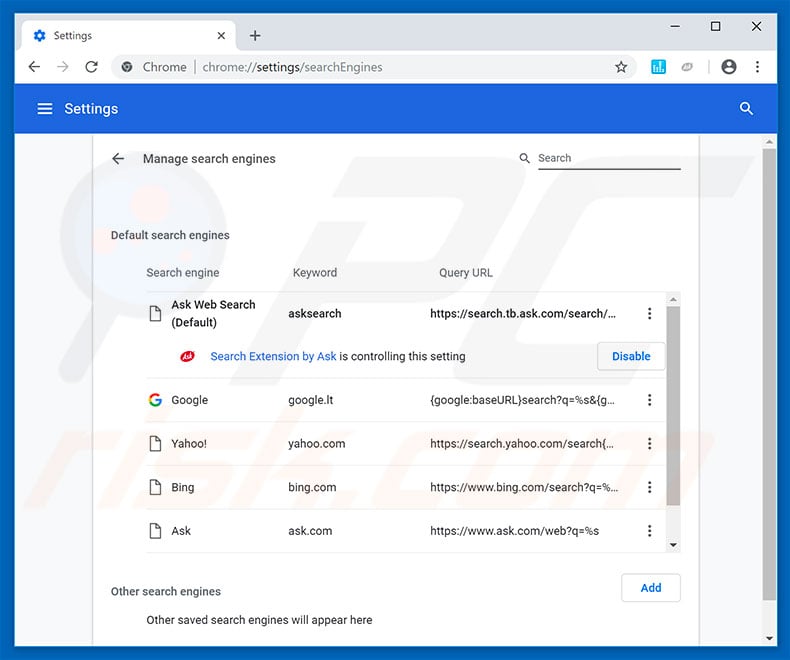Click the page scroll-up arrow
This screenshot has height=660, width=790.
coord(769,142)
